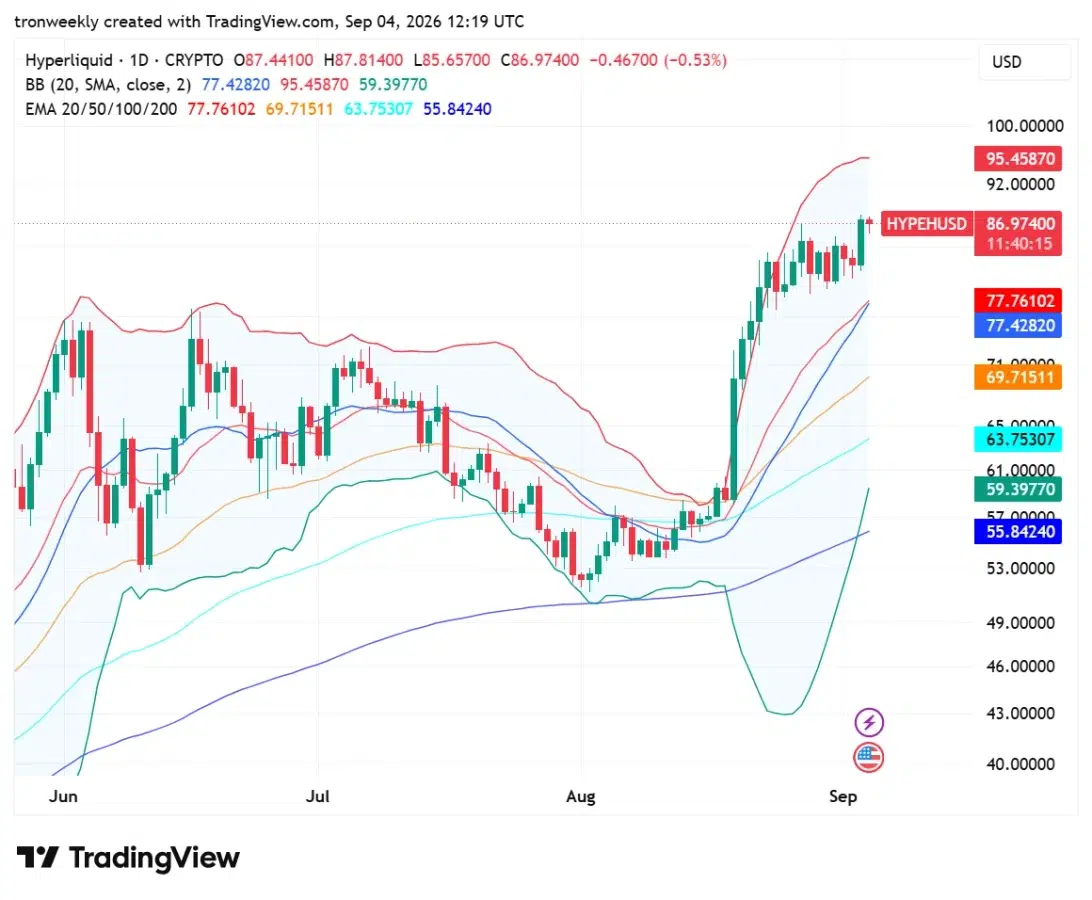The image size is (1092, 900).
Task: Click the 46.00000 price axis tick
Action: tap(1020, 667)
